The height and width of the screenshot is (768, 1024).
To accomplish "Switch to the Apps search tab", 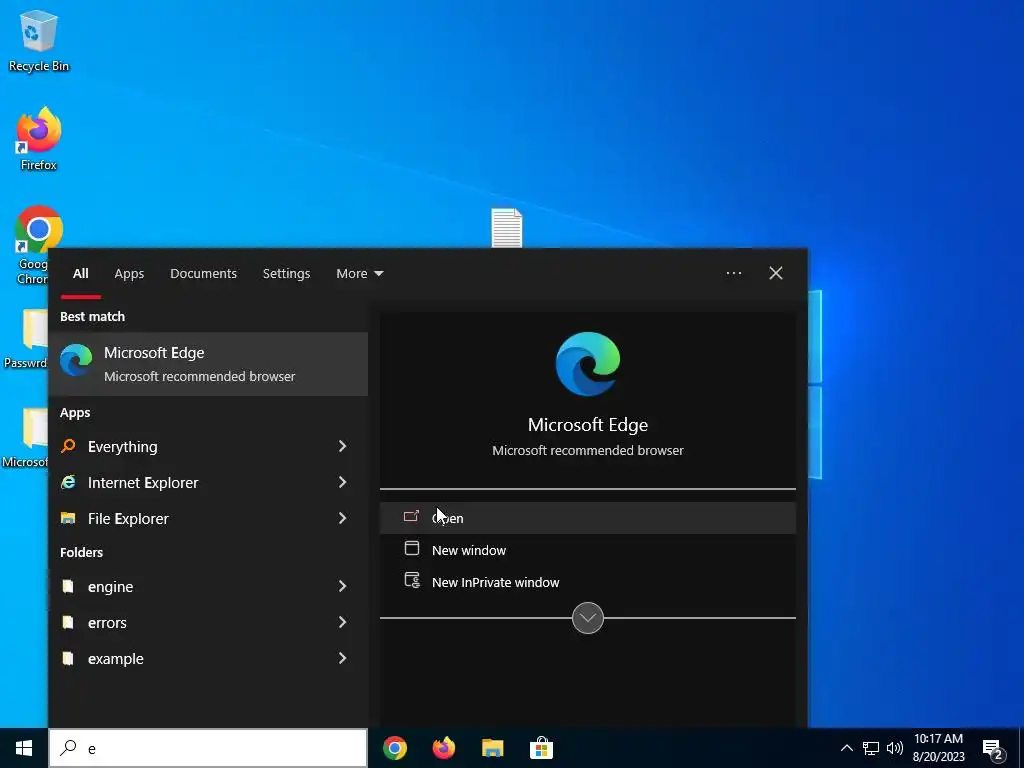I will click(x=129, y=274).
